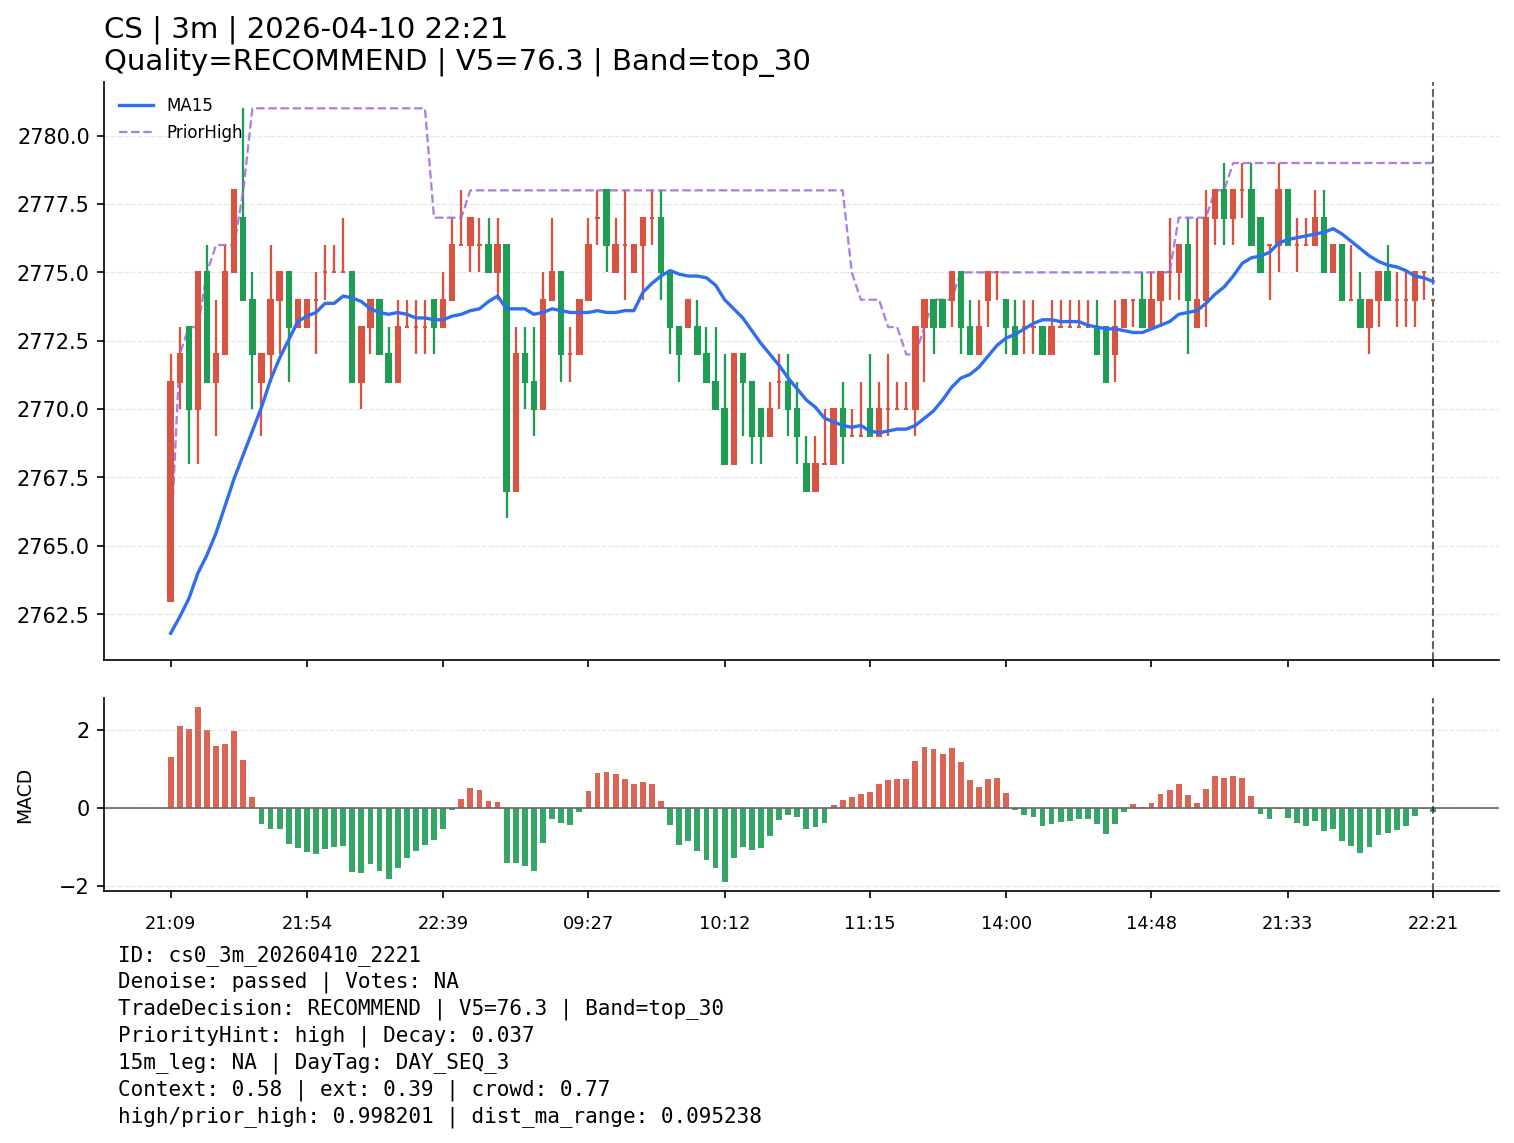Click the 2770.0 price axis label
1514x1143 pixels.
click(x=55, y=409)
